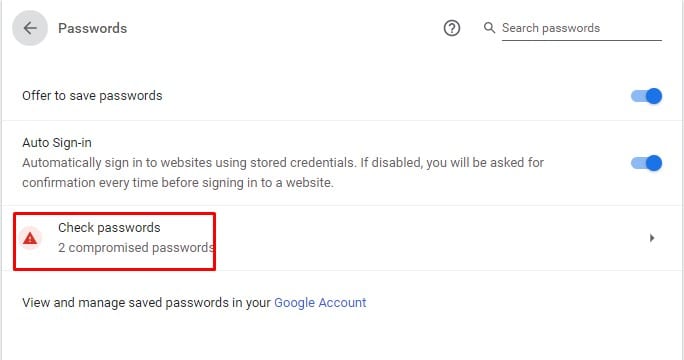Click the Offer to save passwords row

tap(342, 96)
